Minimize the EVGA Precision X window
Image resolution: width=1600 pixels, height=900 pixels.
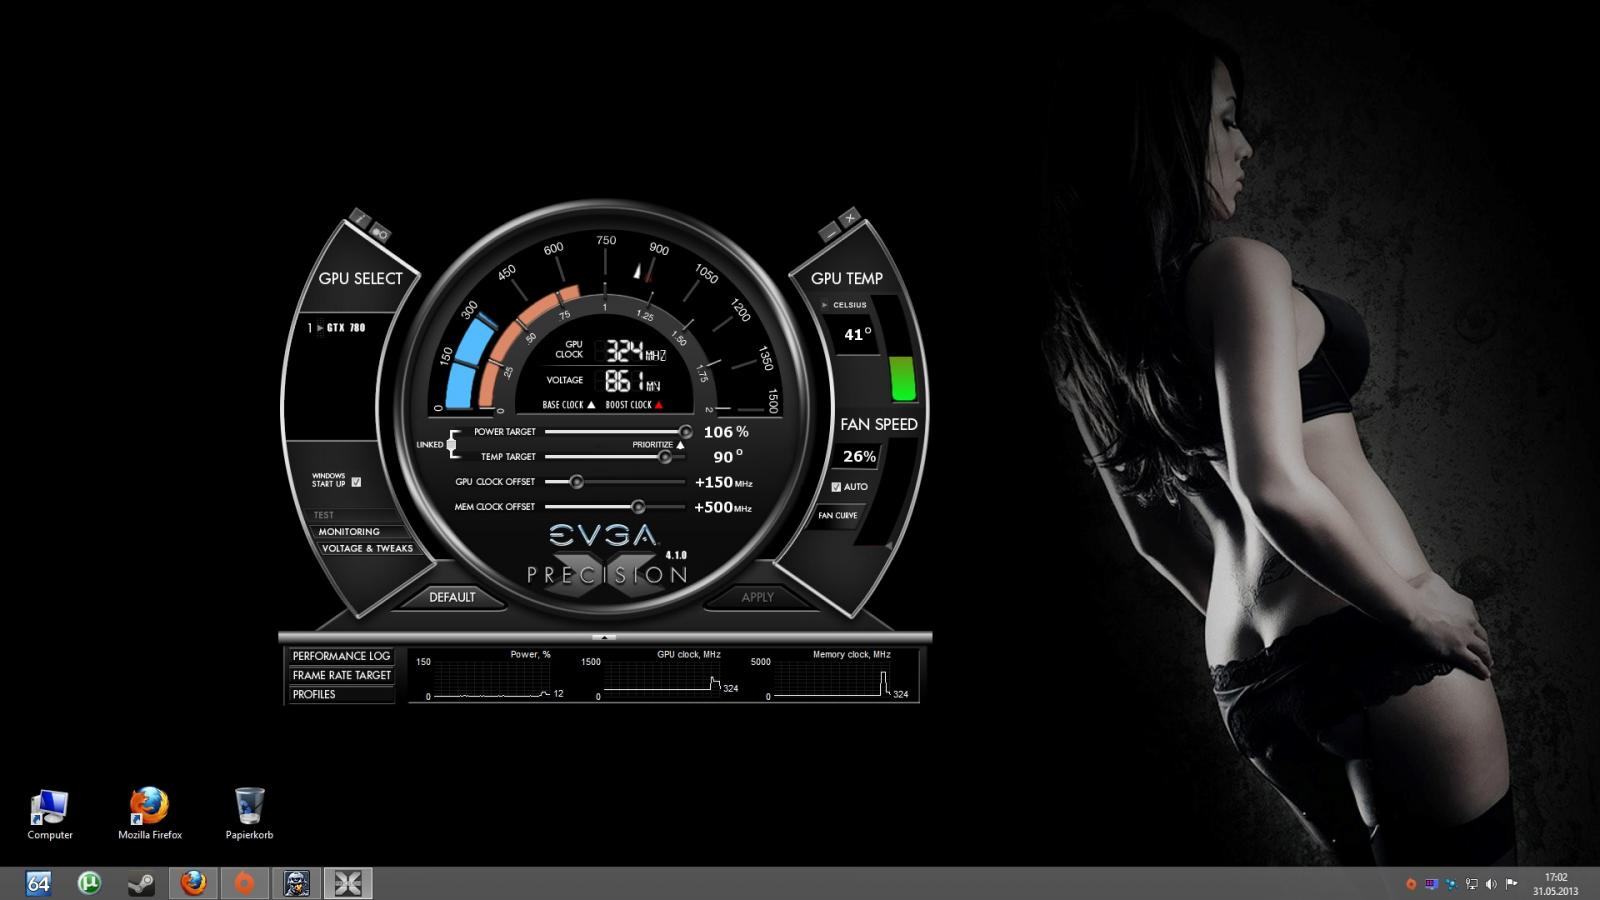tap(830, 232)
